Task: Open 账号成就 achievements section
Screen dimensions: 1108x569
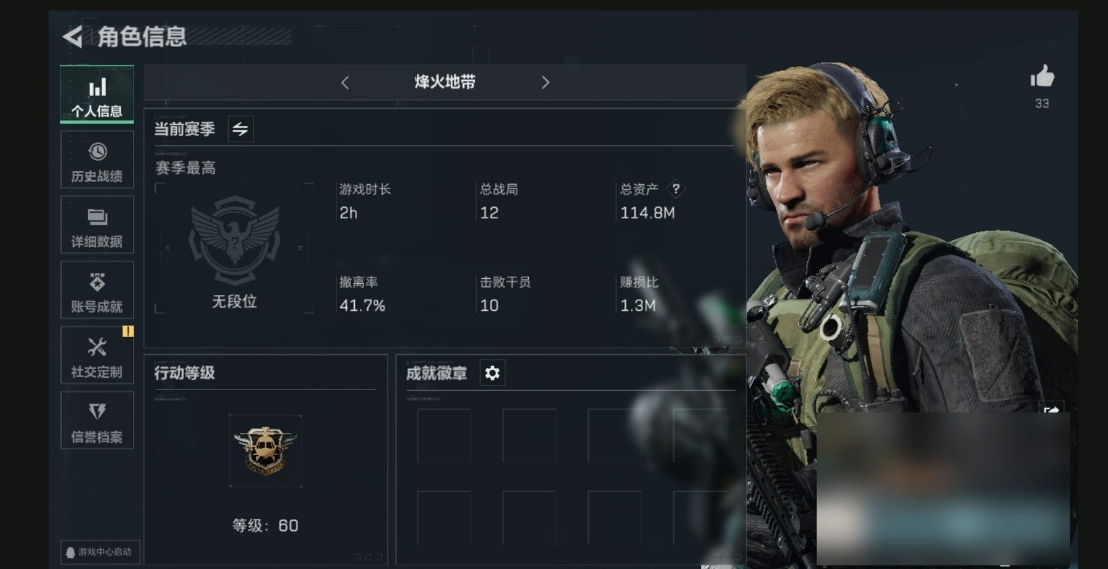Action: (x=97, y=290)
